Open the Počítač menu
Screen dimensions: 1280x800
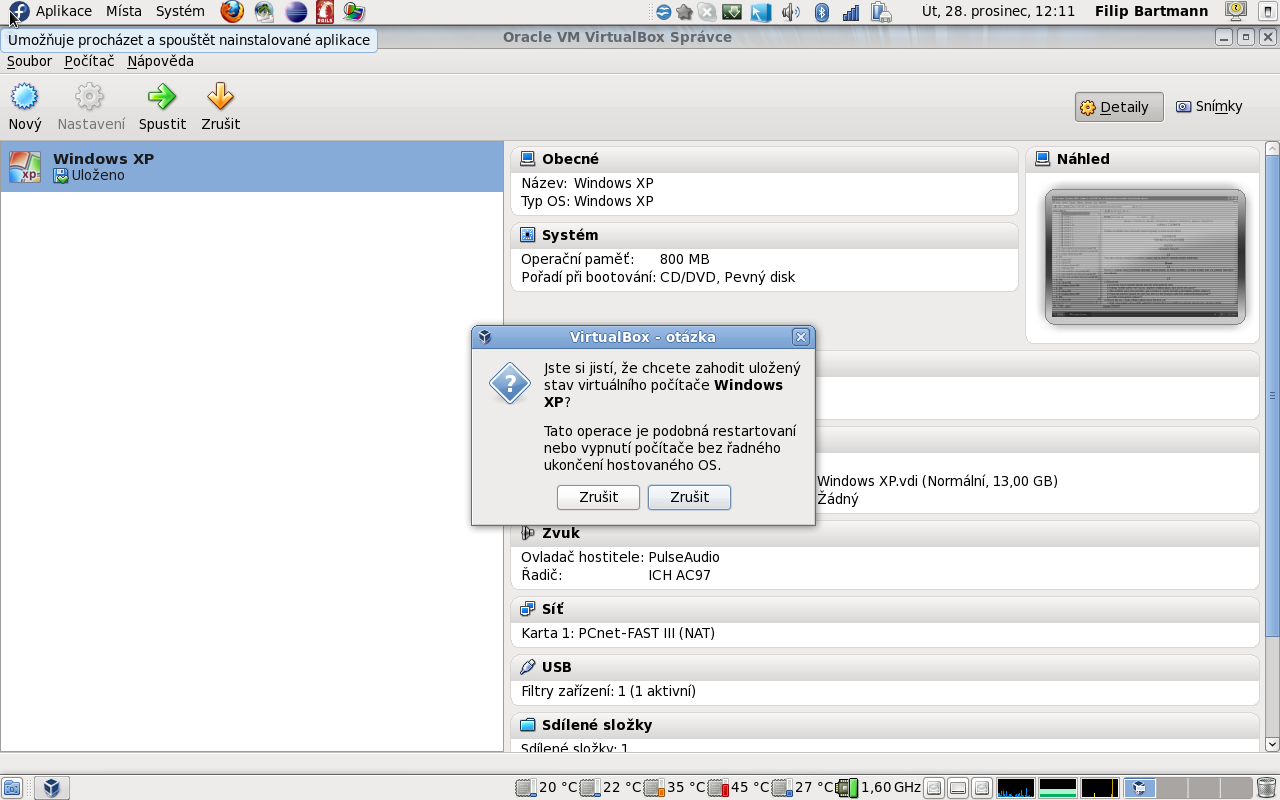click(x=89, y=61)
